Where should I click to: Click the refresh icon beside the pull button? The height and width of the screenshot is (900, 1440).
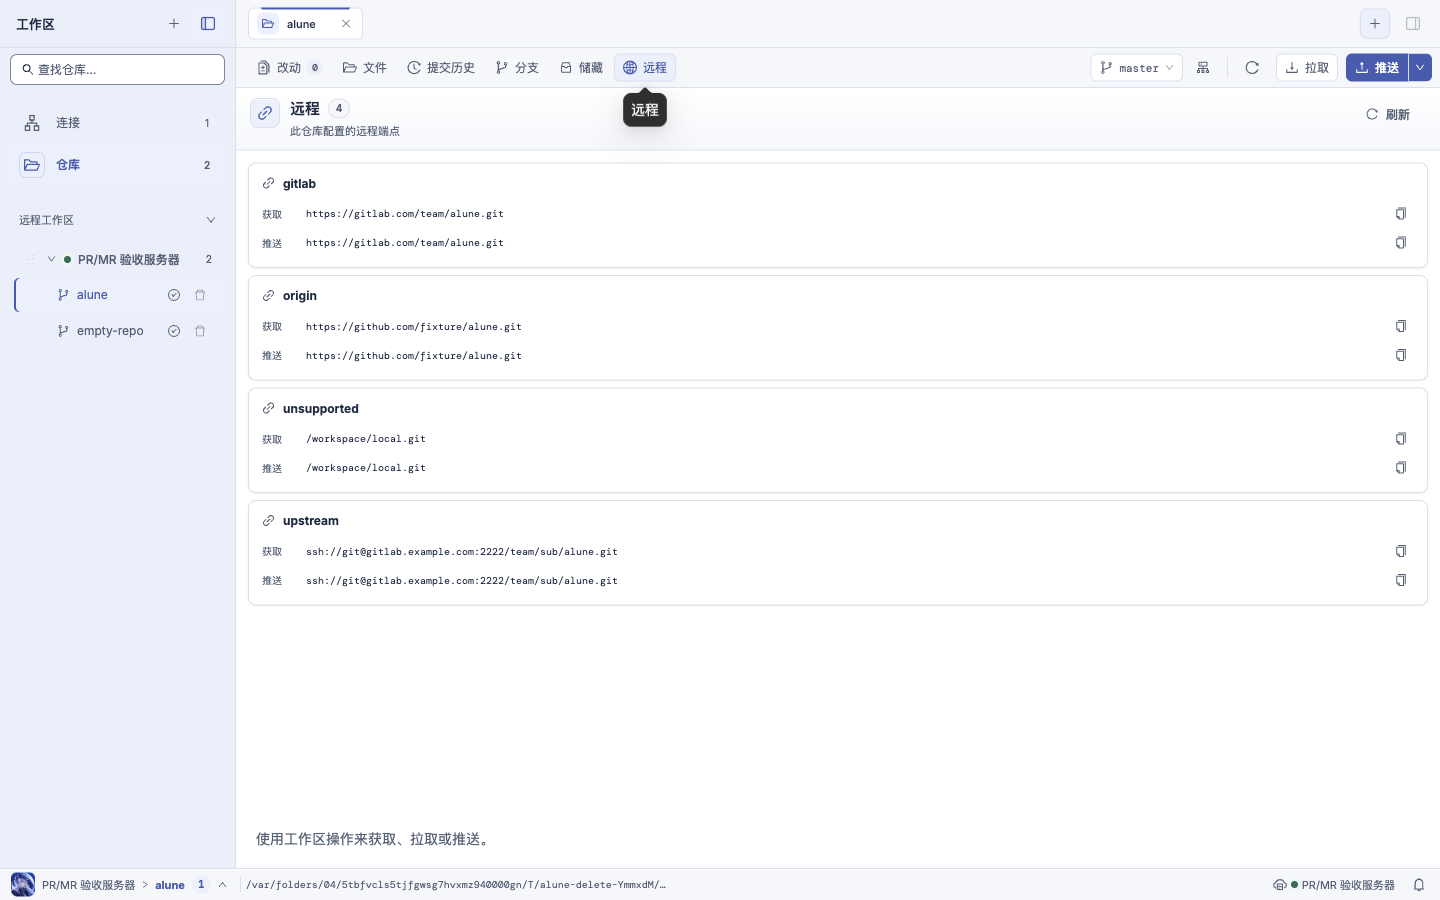[1252, 68]
